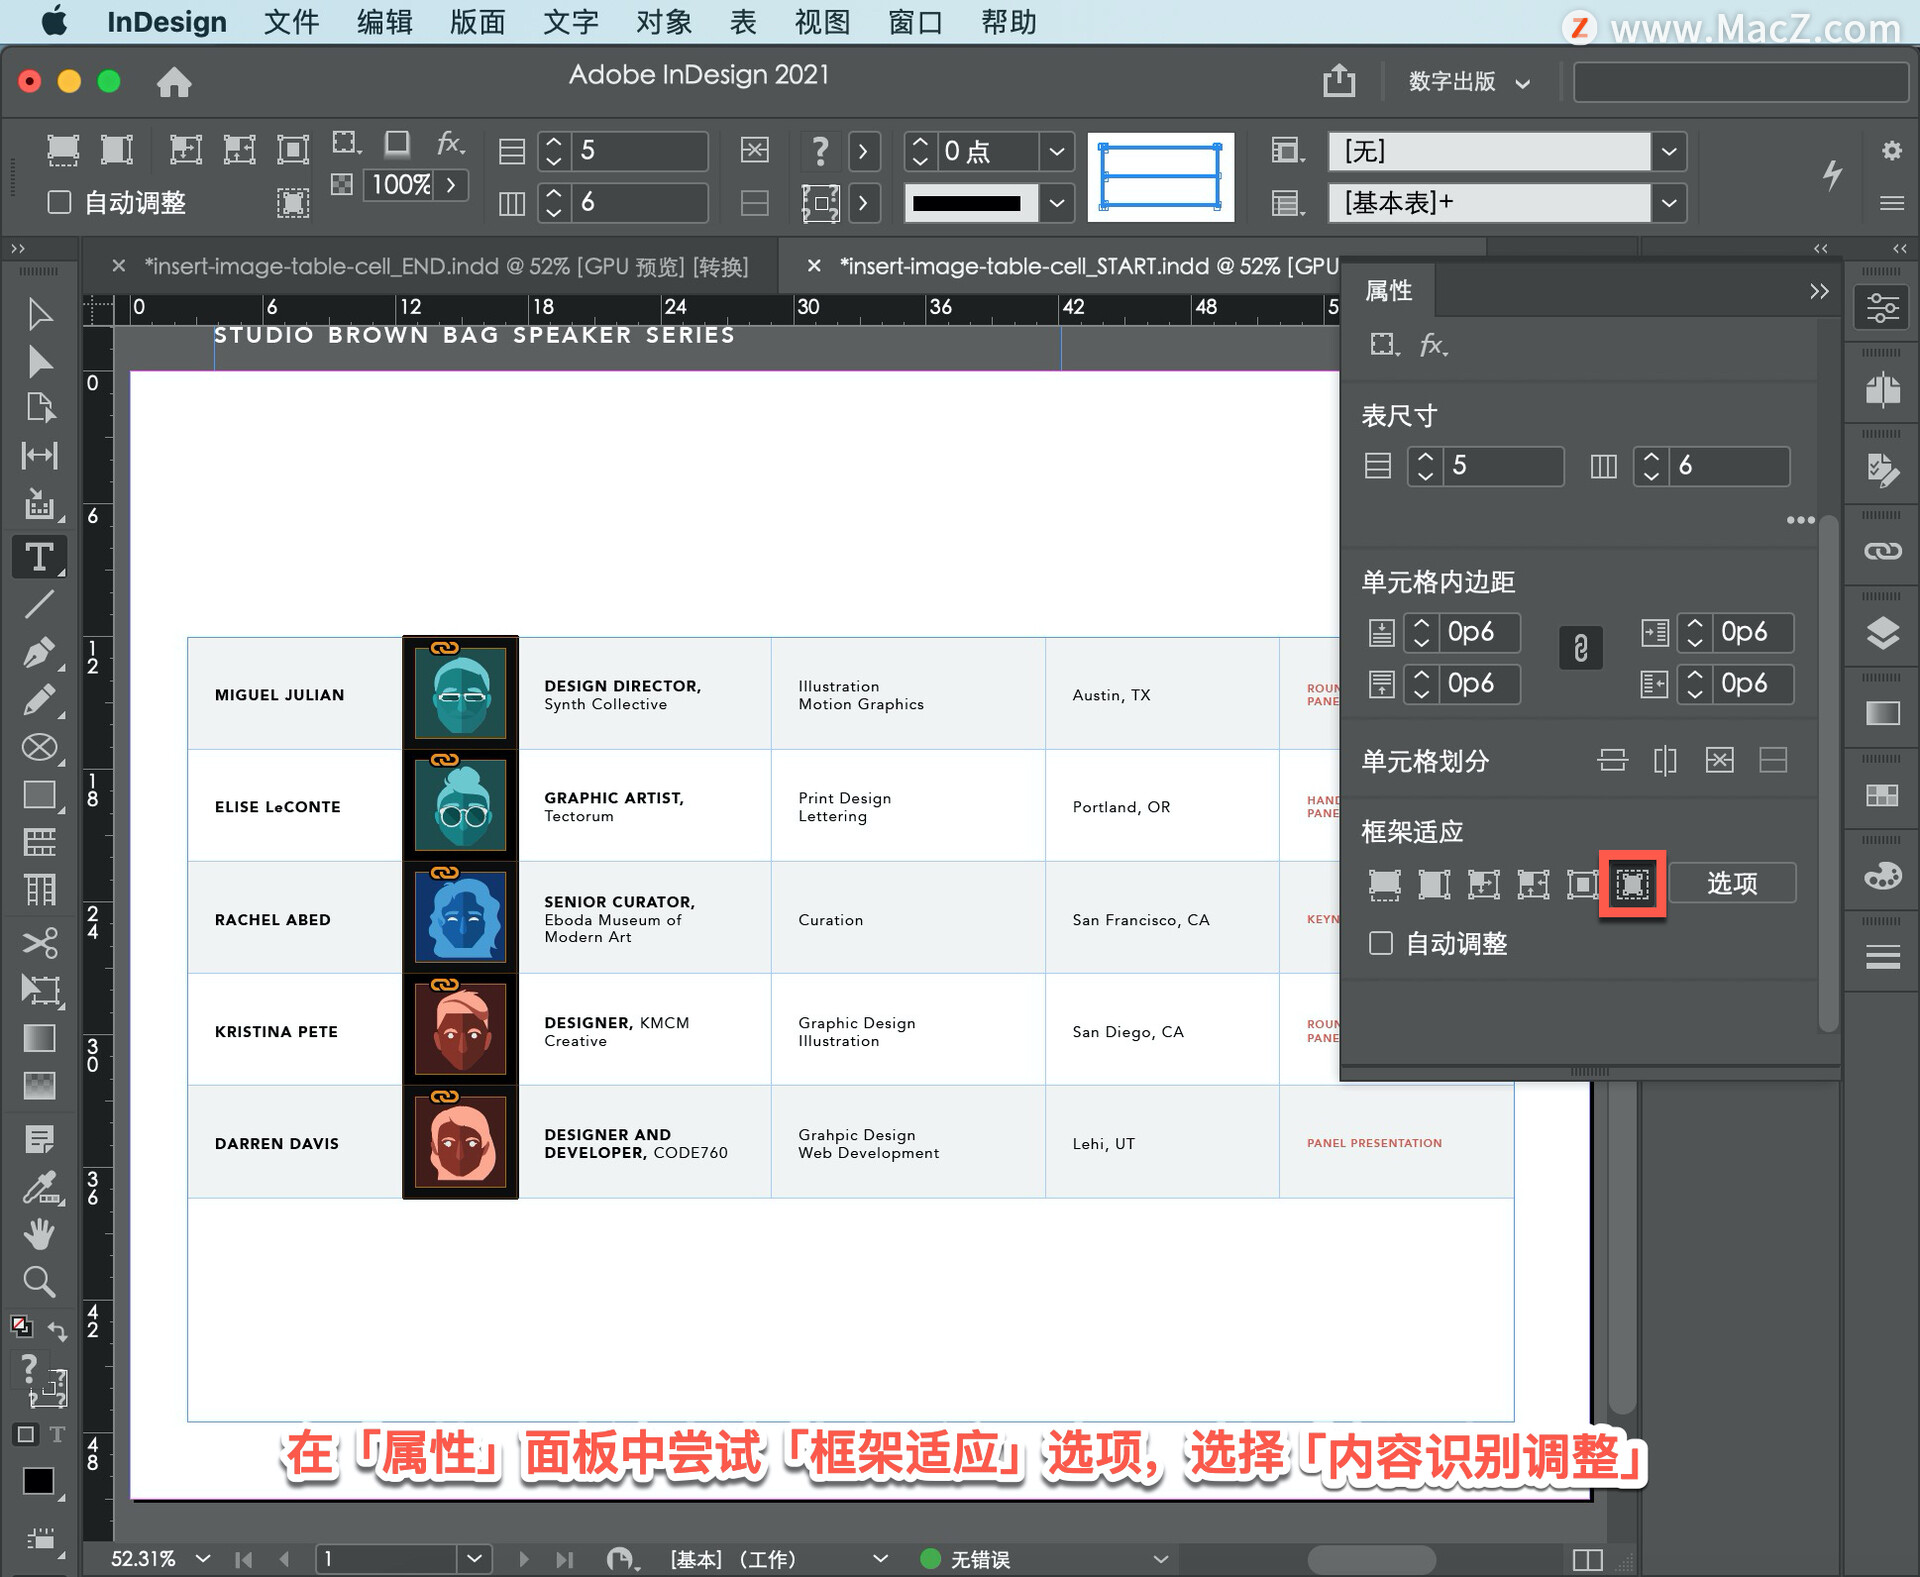Open the [无] style dropdown
This screenshot has width=1920, height=1577.
pos(1668,151)
